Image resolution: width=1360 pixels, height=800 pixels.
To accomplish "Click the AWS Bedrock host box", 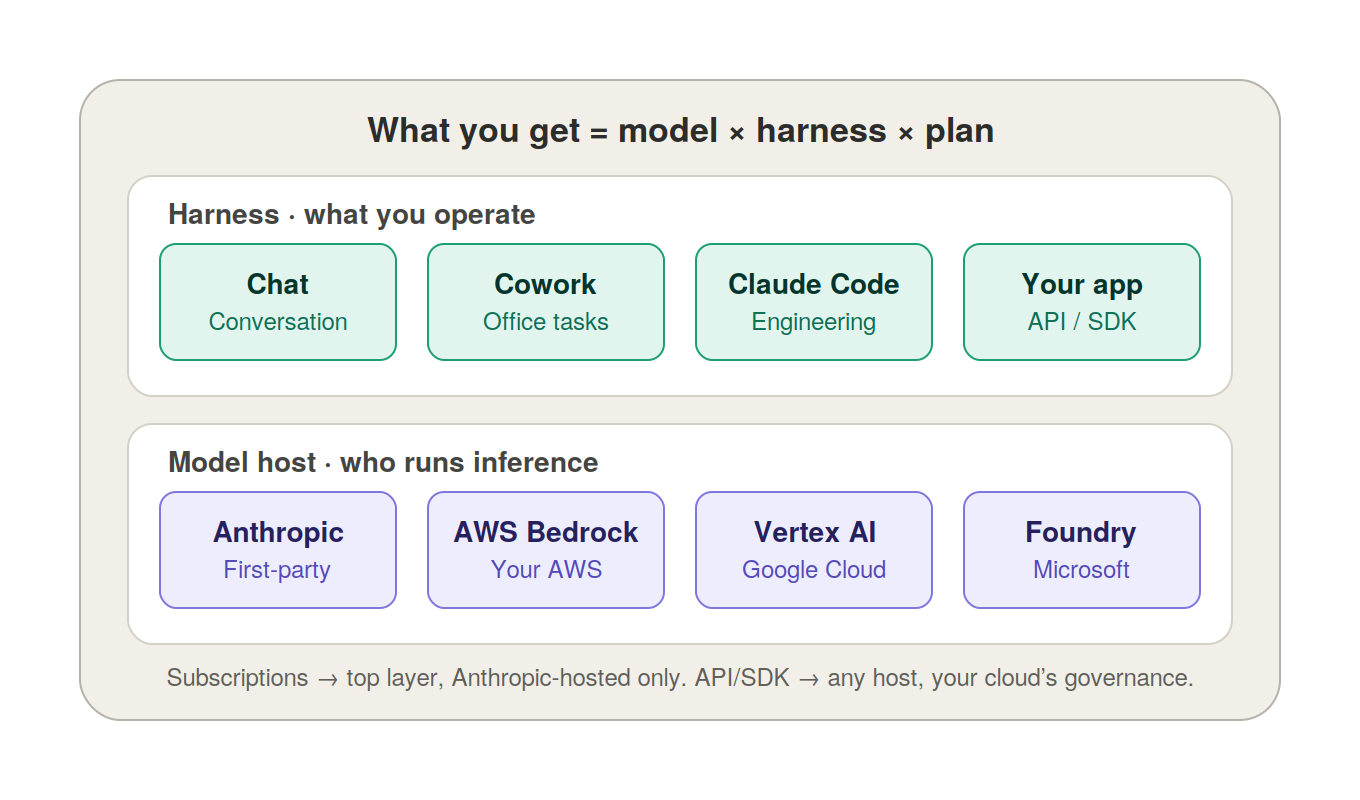I will [x=546, y=550].
